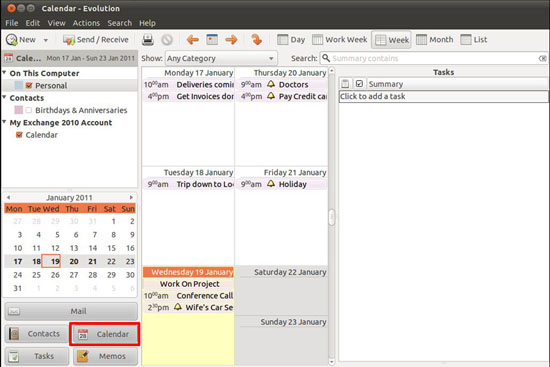
Task: Switch to Day view
Action: (x=291, y=40)
